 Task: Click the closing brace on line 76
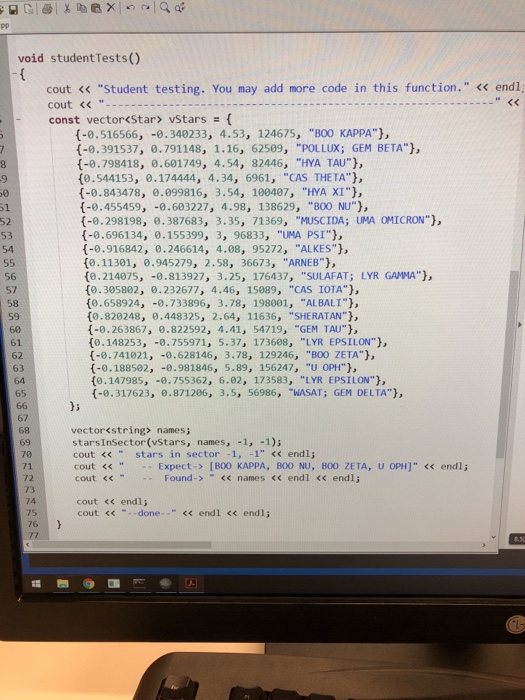coord(58,524)
